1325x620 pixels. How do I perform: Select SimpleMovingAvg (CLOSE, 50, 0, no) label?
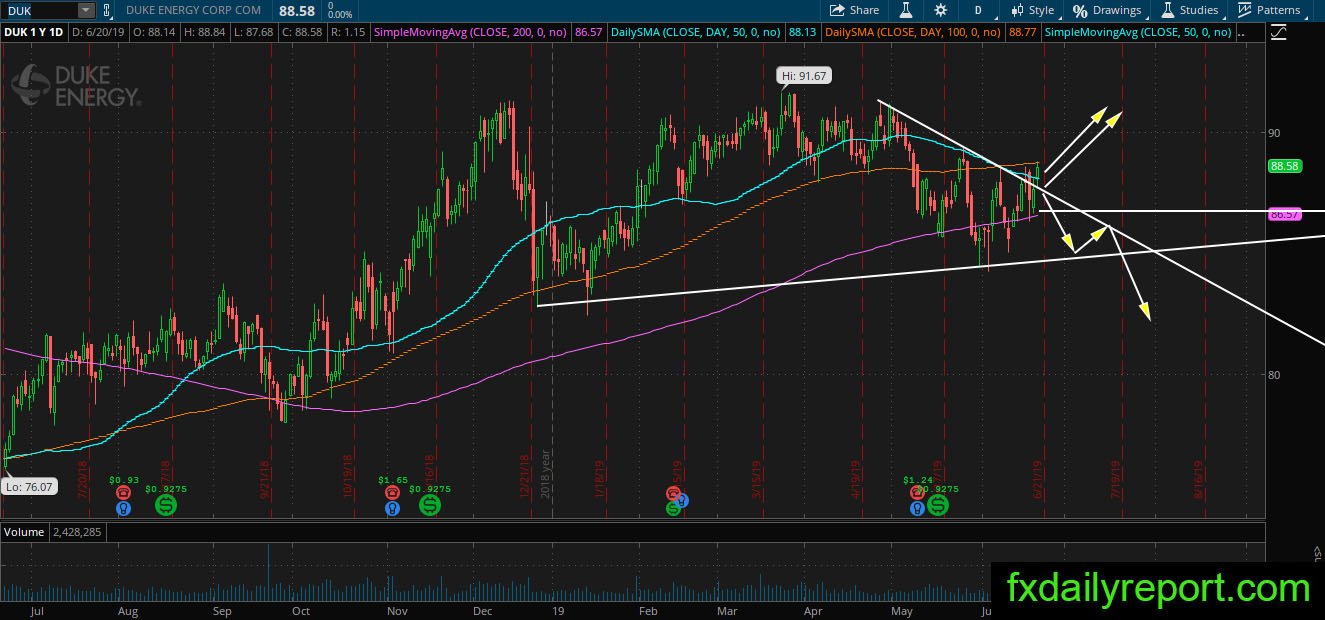pos(1137,33)
